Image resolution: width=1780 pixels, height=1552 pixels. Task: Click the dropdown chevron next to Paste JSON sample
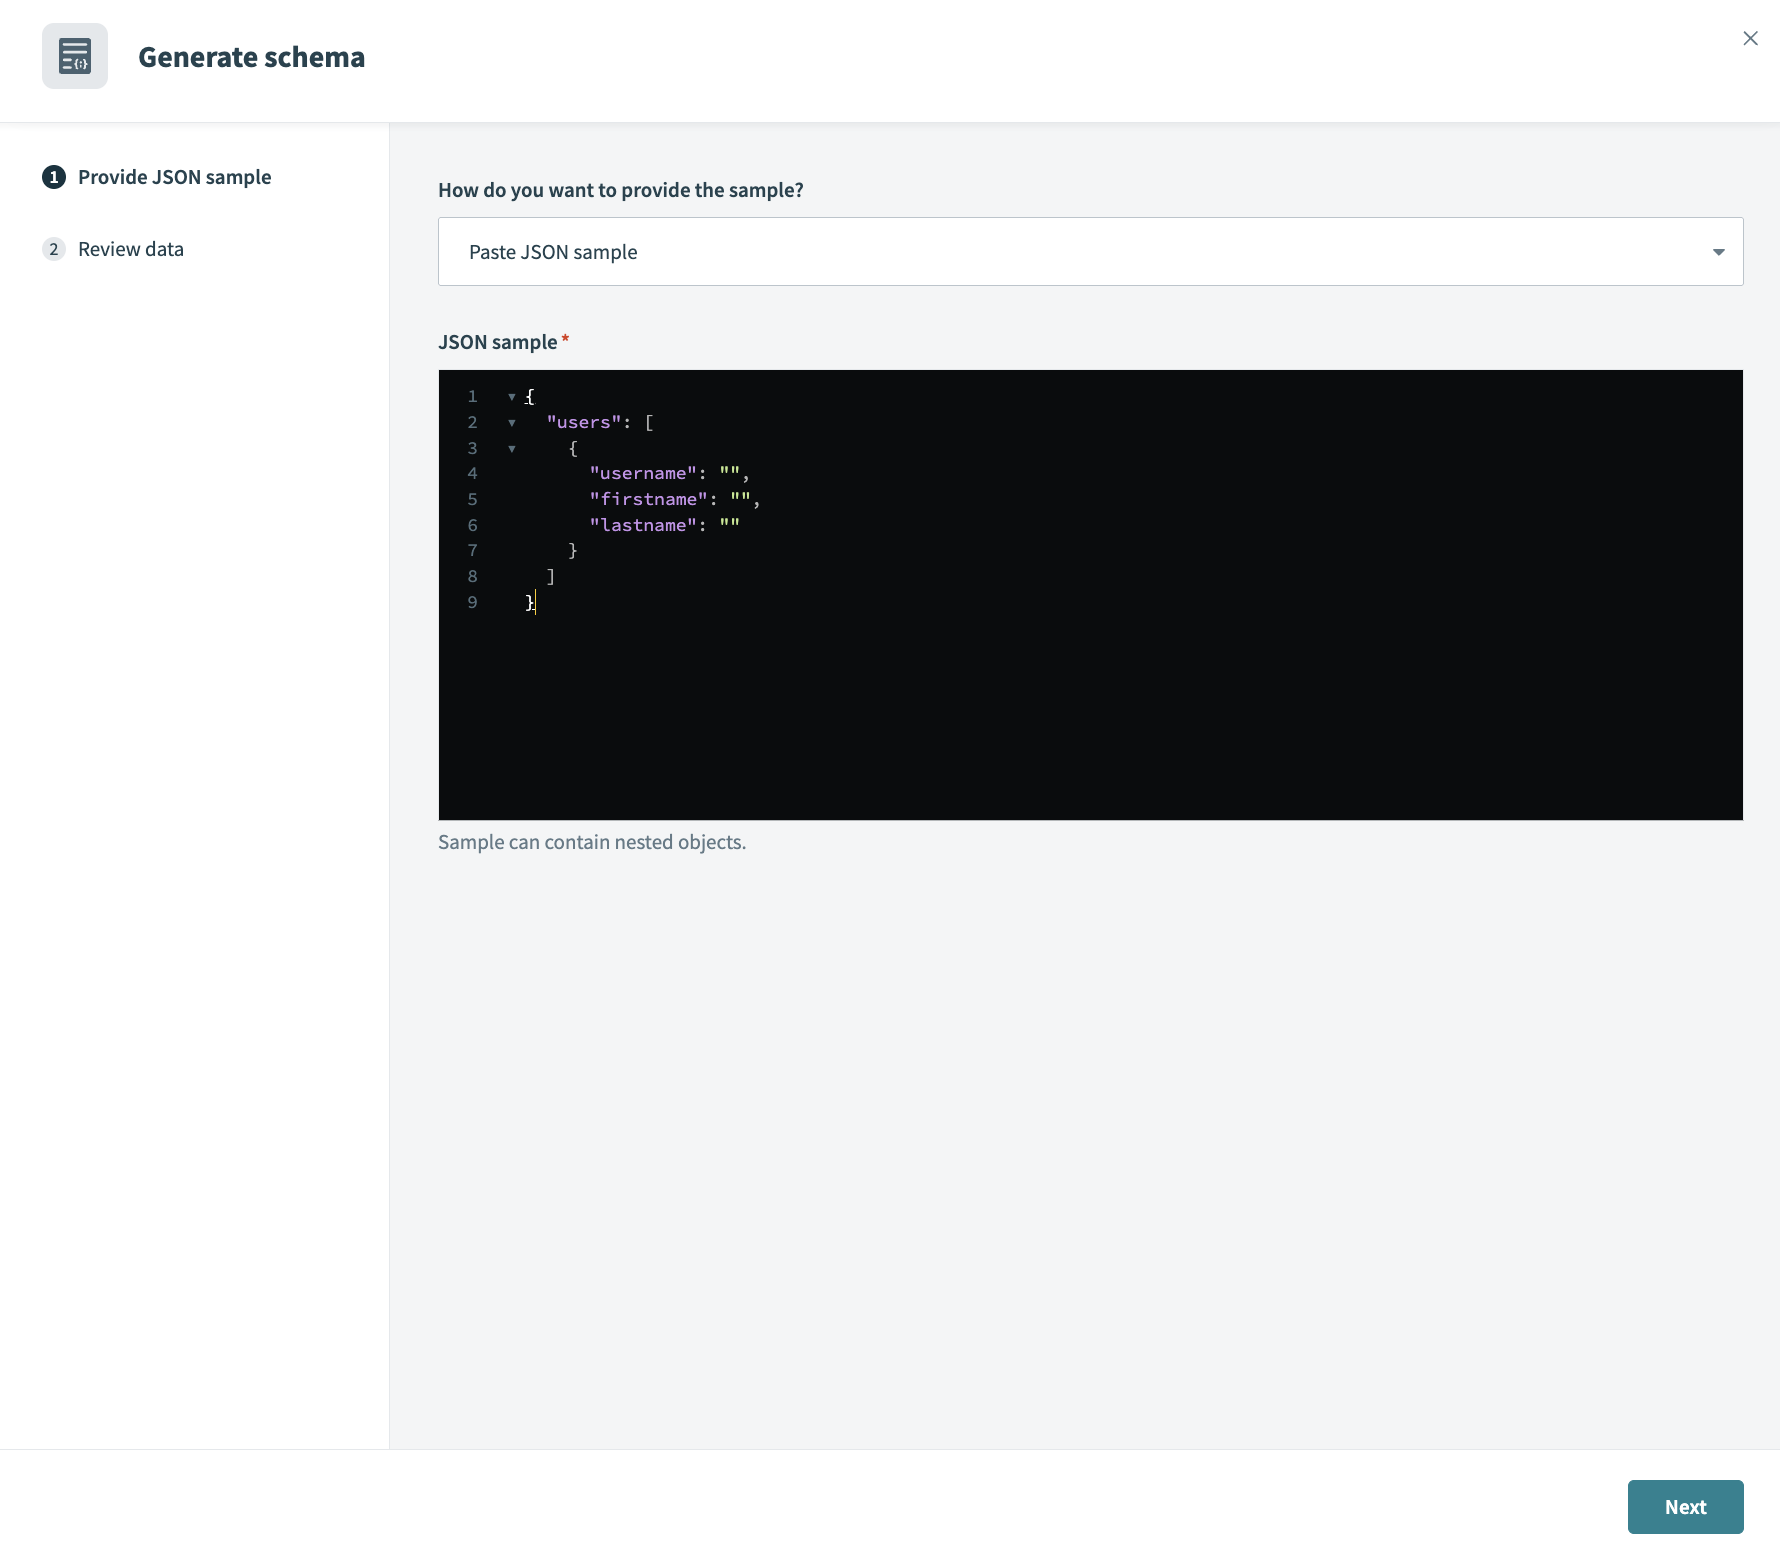coord(1718,251)
